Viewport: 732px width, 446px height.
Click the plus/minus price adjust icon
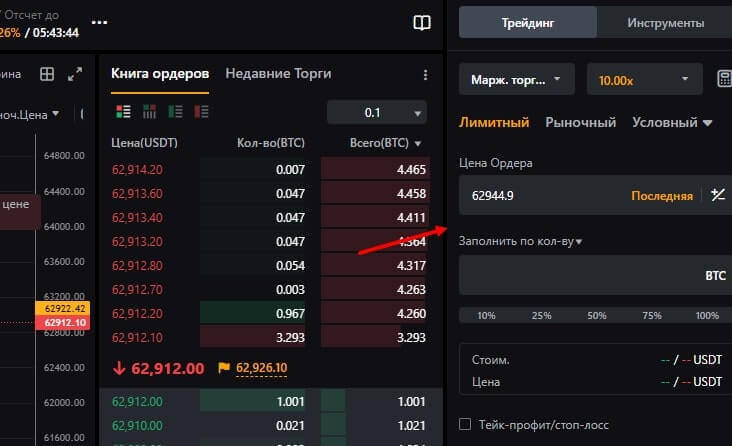tap(717, 196)
